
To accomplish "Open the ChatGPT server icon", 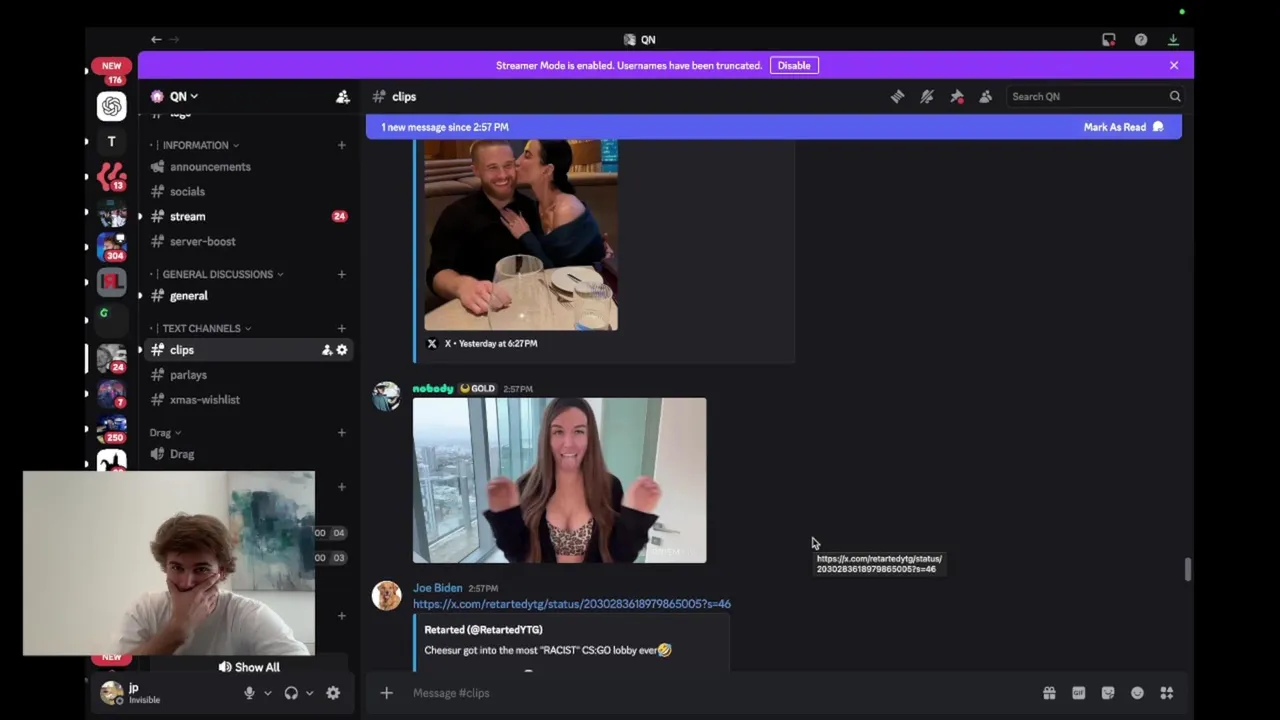I will coord(112,106).
